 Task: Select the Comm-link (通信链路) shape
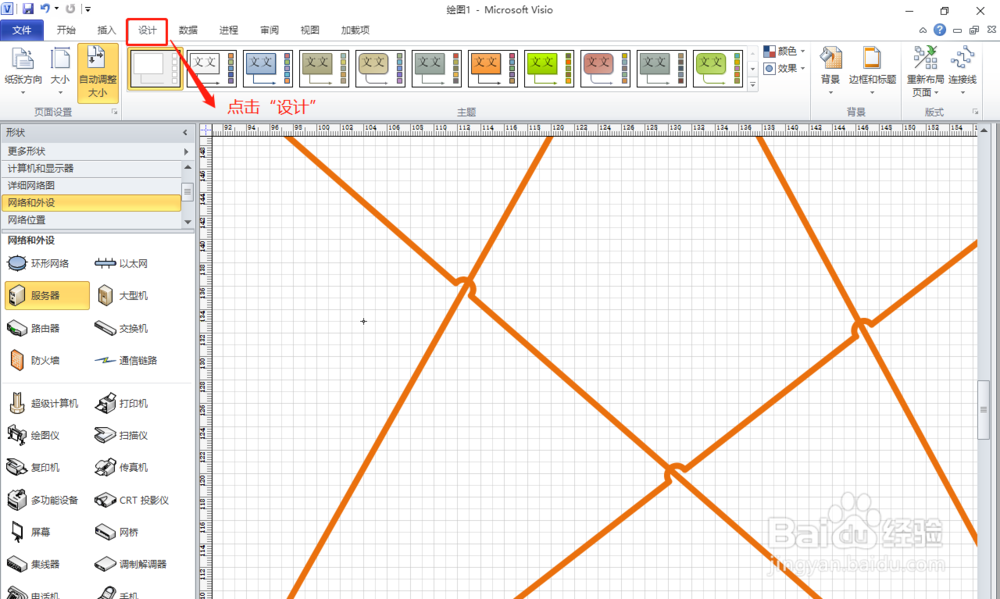coord(126,360)
